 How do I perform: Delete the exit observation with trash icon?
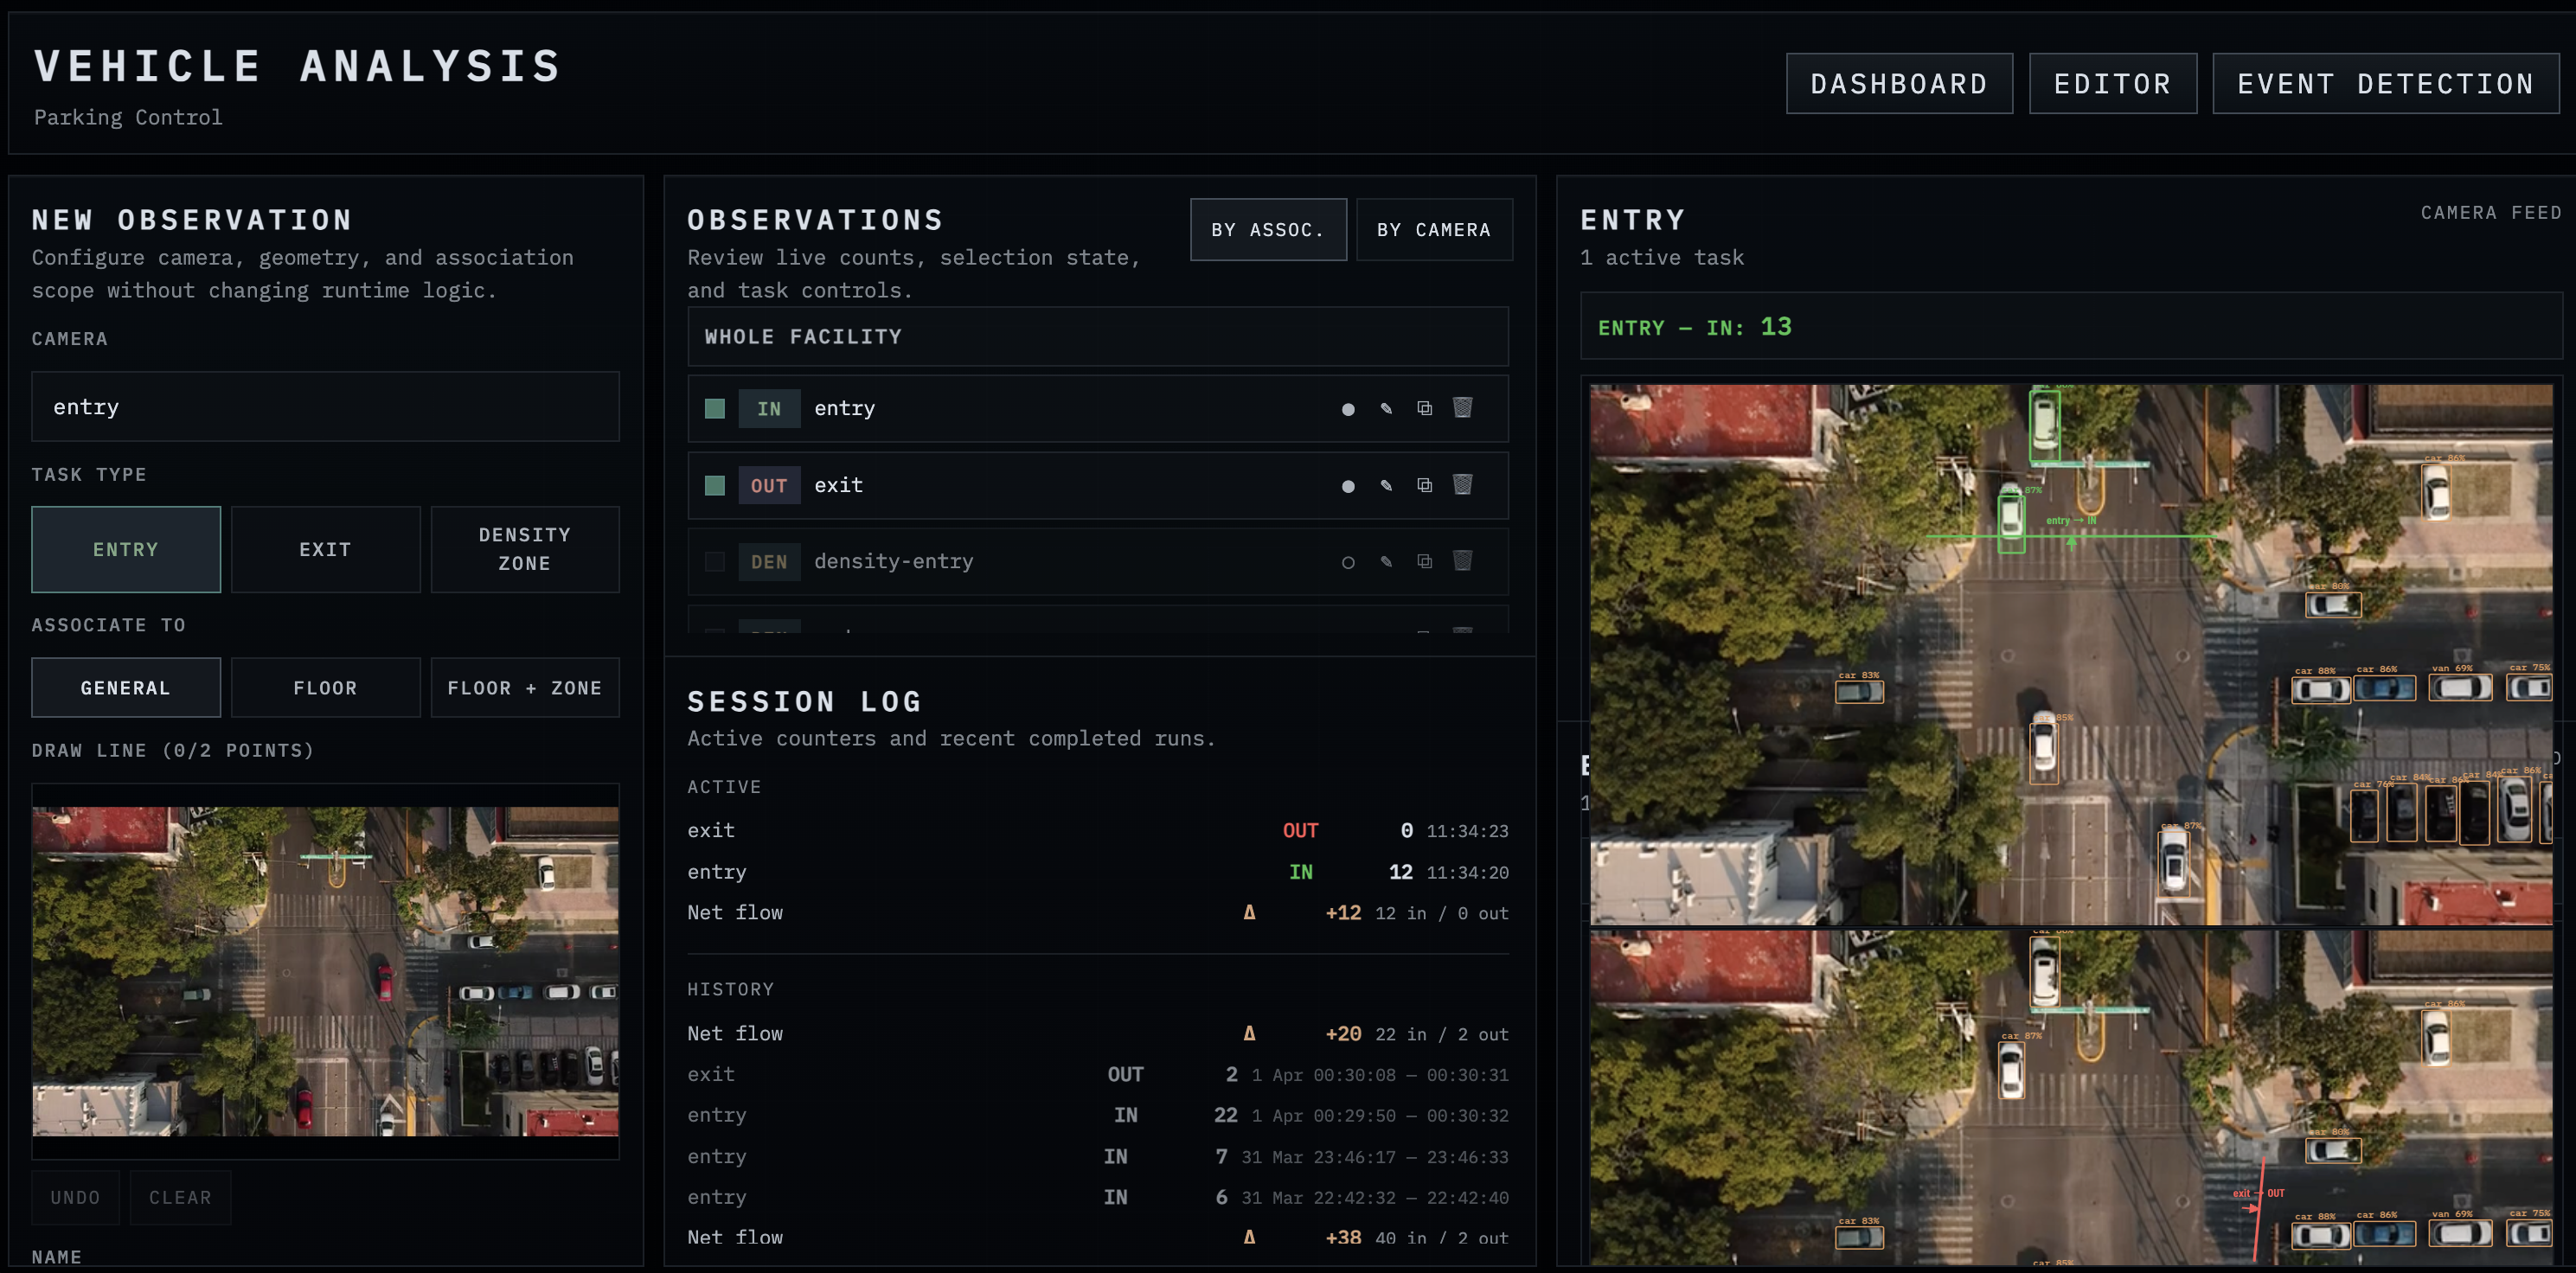click(x=1463, y=486)
